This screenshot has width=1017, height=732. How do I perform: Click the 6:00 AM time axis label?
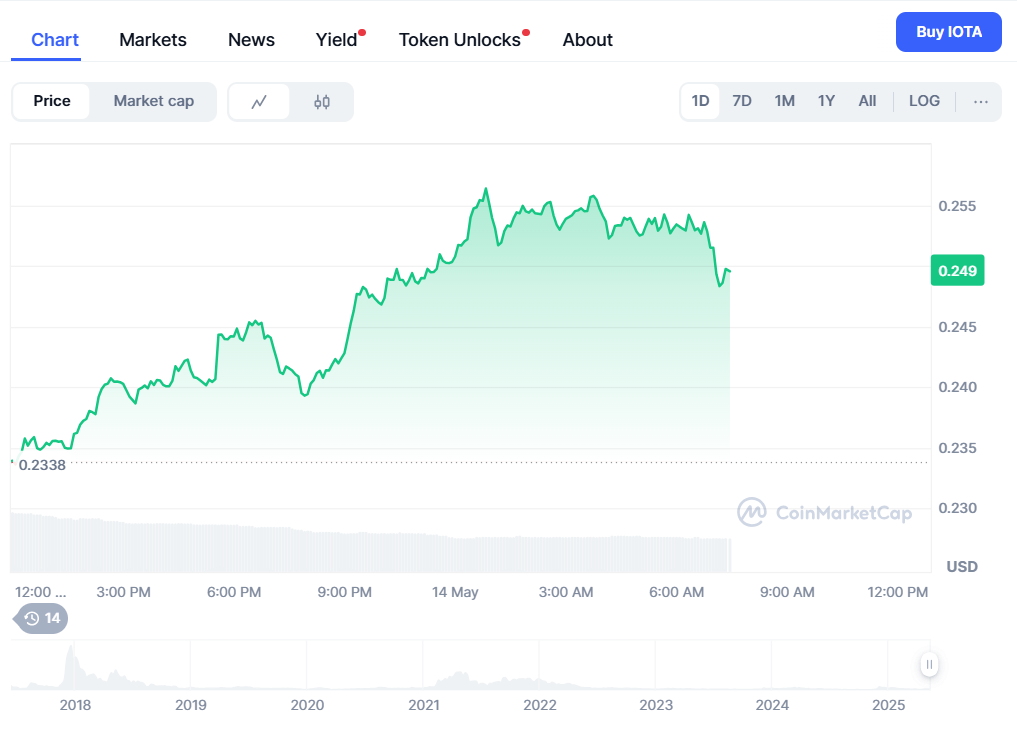[676, 592]
